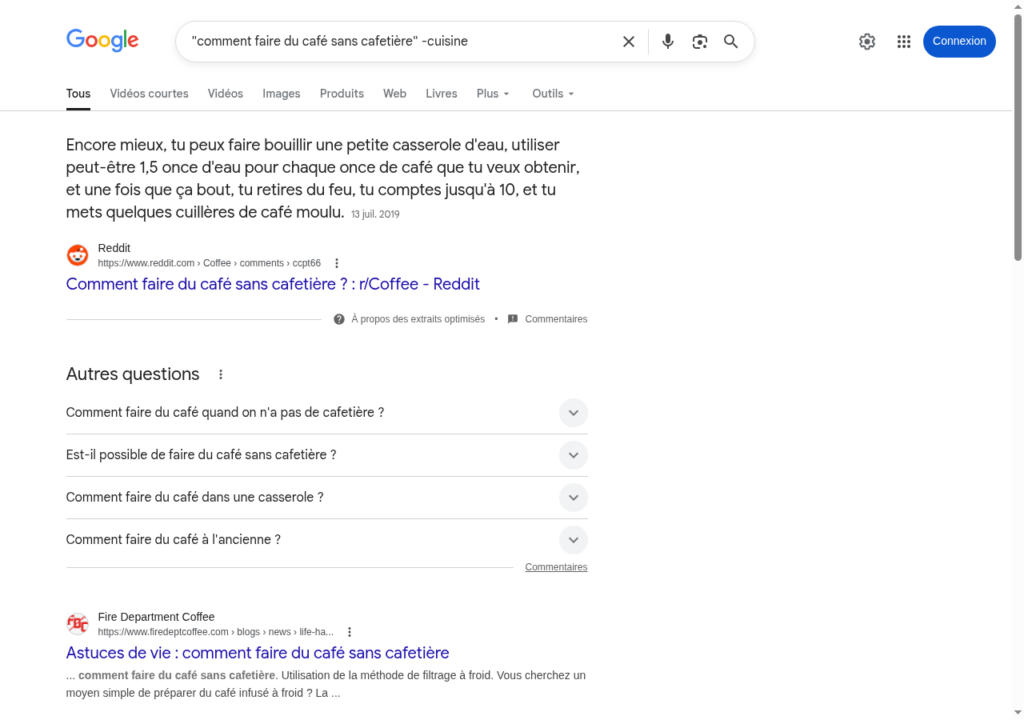Expand 'Est-il possible de faire du café sans cafetière ?'
This screenshot has height=720, width=1024.
[x=572, y=455]
